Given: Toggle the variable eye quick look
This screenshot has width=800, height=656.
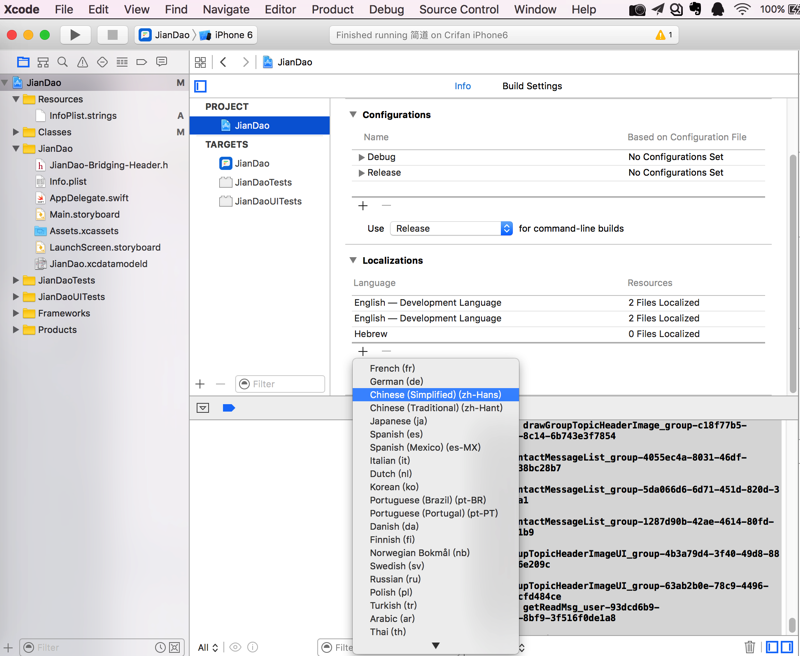Looking at the screenshot, I should pyautogui.click(x=235, y=647).
